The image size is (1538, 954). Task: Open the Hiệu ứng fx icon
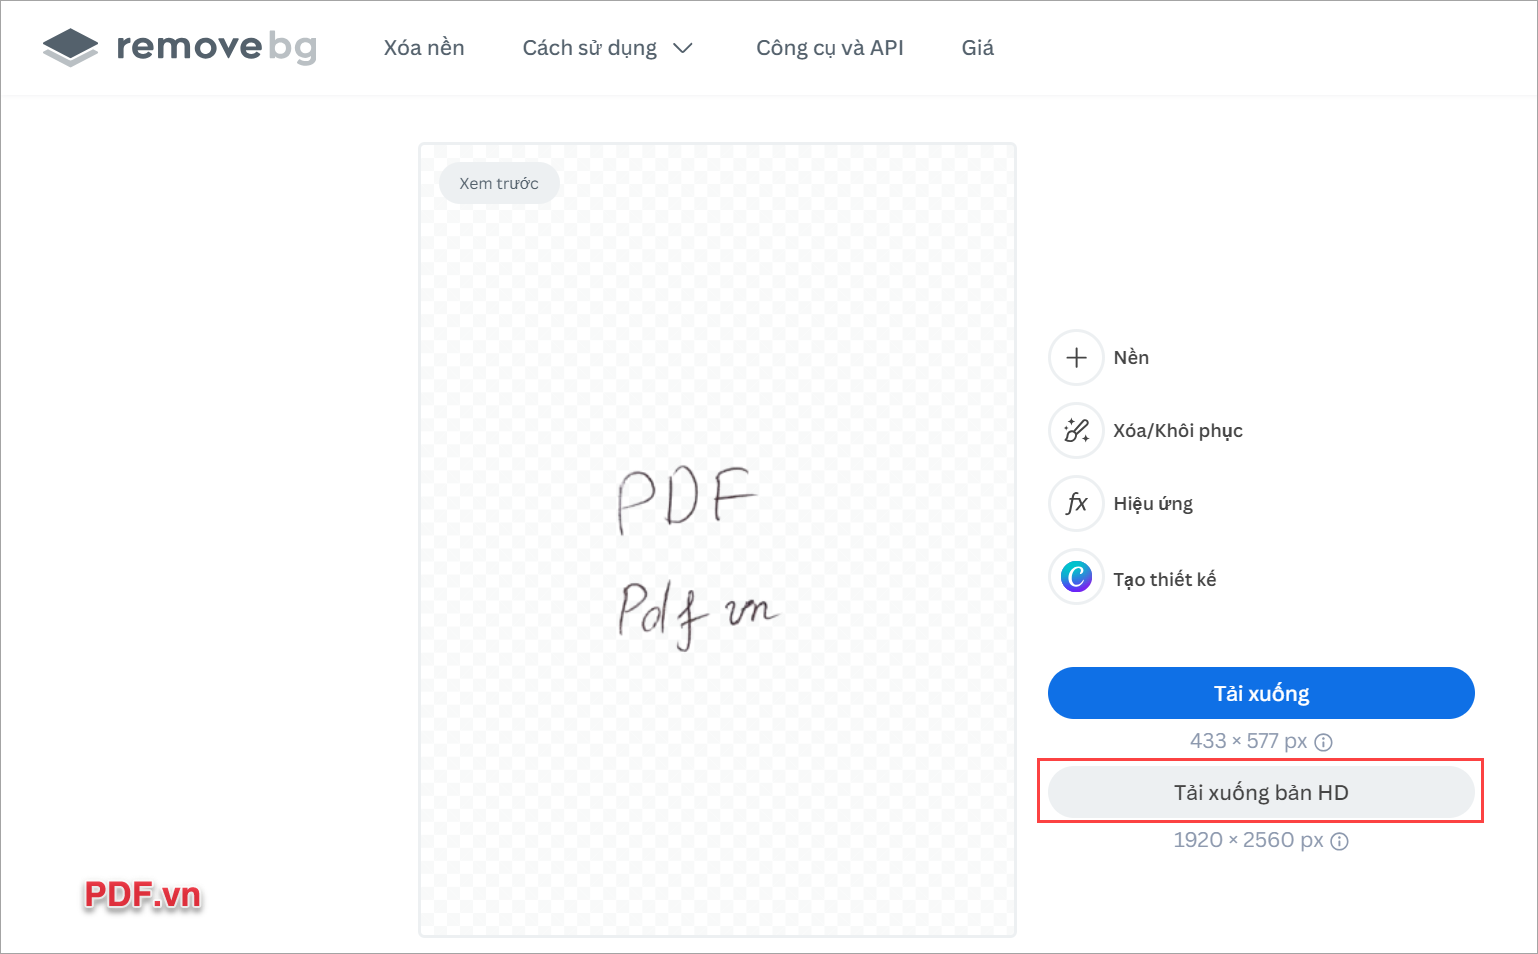click(x=1076, y=504)
